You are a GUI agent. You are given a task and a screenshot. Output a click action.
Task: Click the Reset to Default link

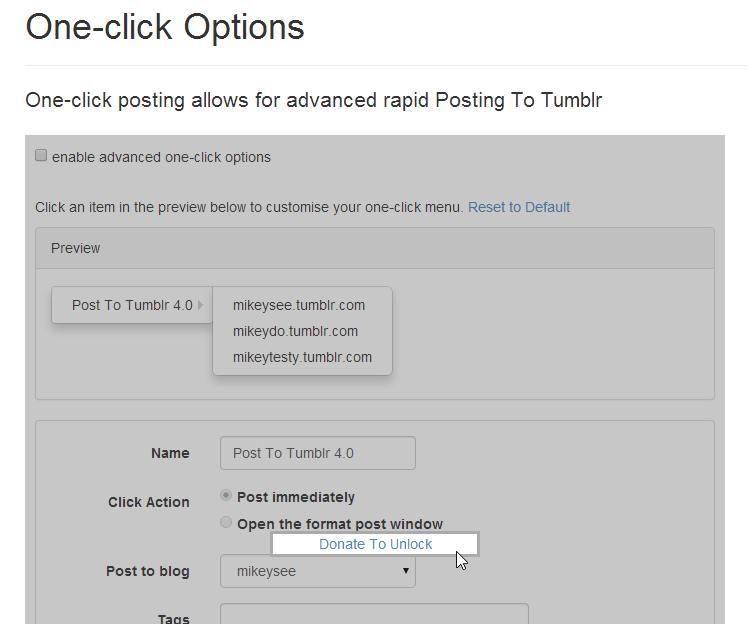[x=519, y=207]
